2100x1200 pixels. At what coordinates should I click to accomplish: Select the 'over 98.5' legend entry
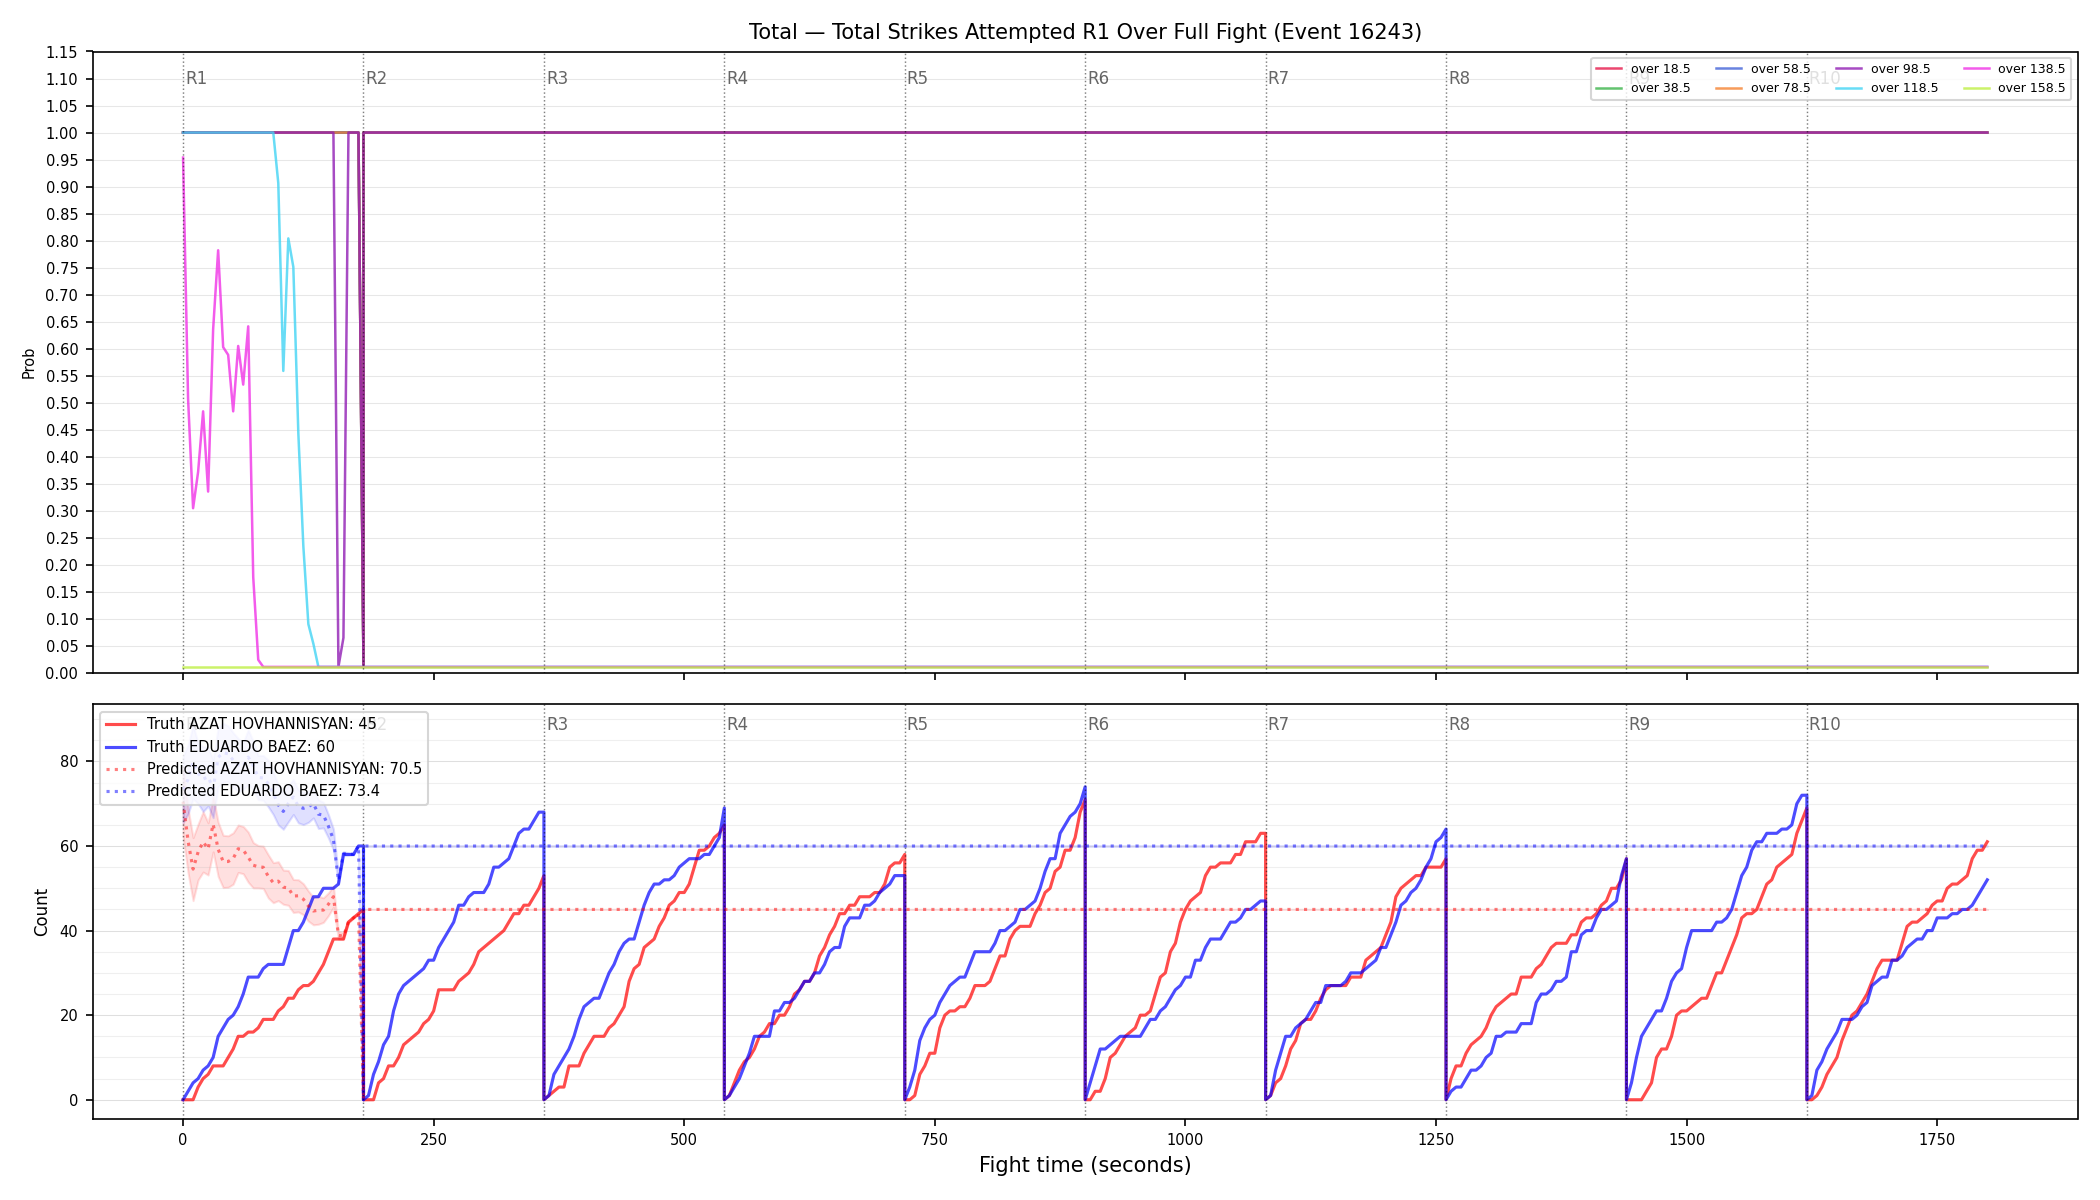pos(1883,69)
